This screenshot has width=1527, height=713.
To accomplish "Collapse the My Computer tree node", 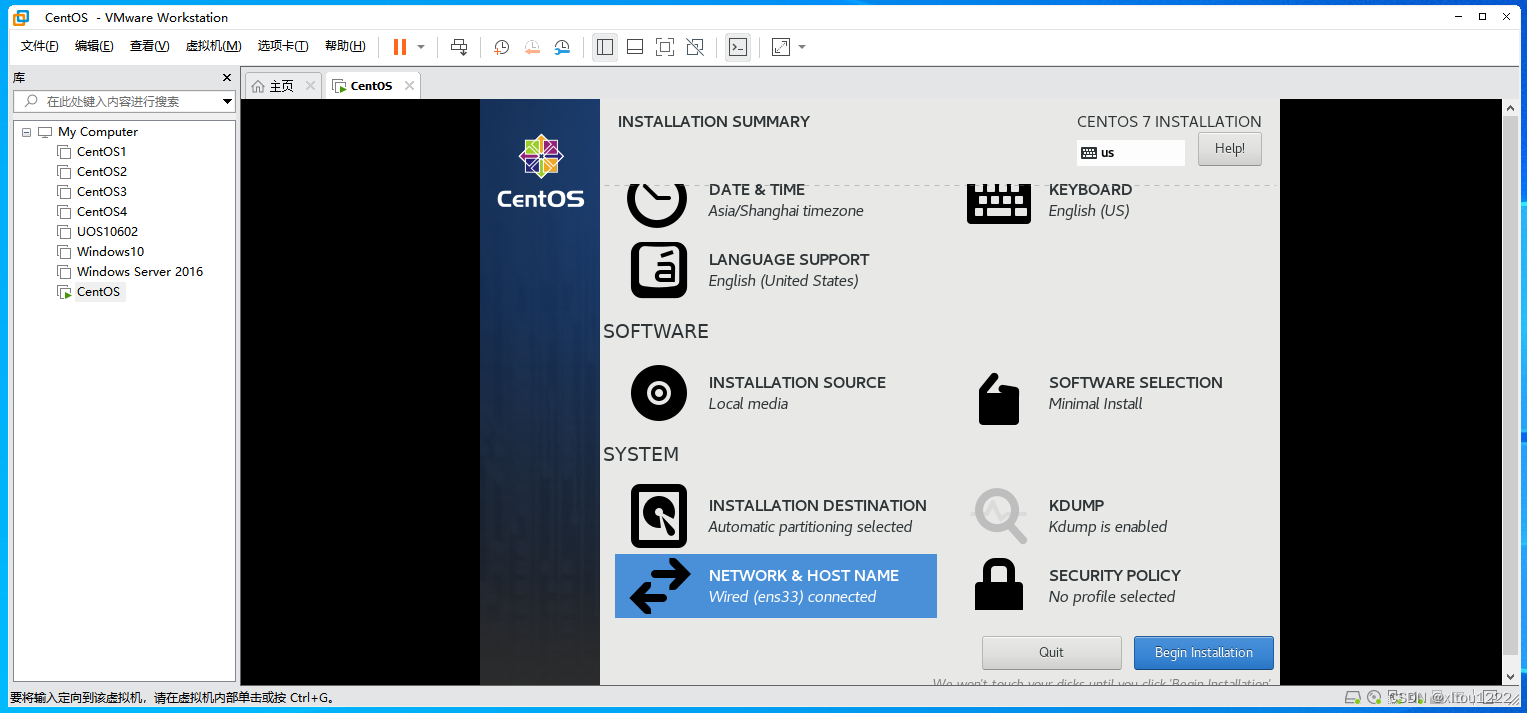I will point(26,132).
